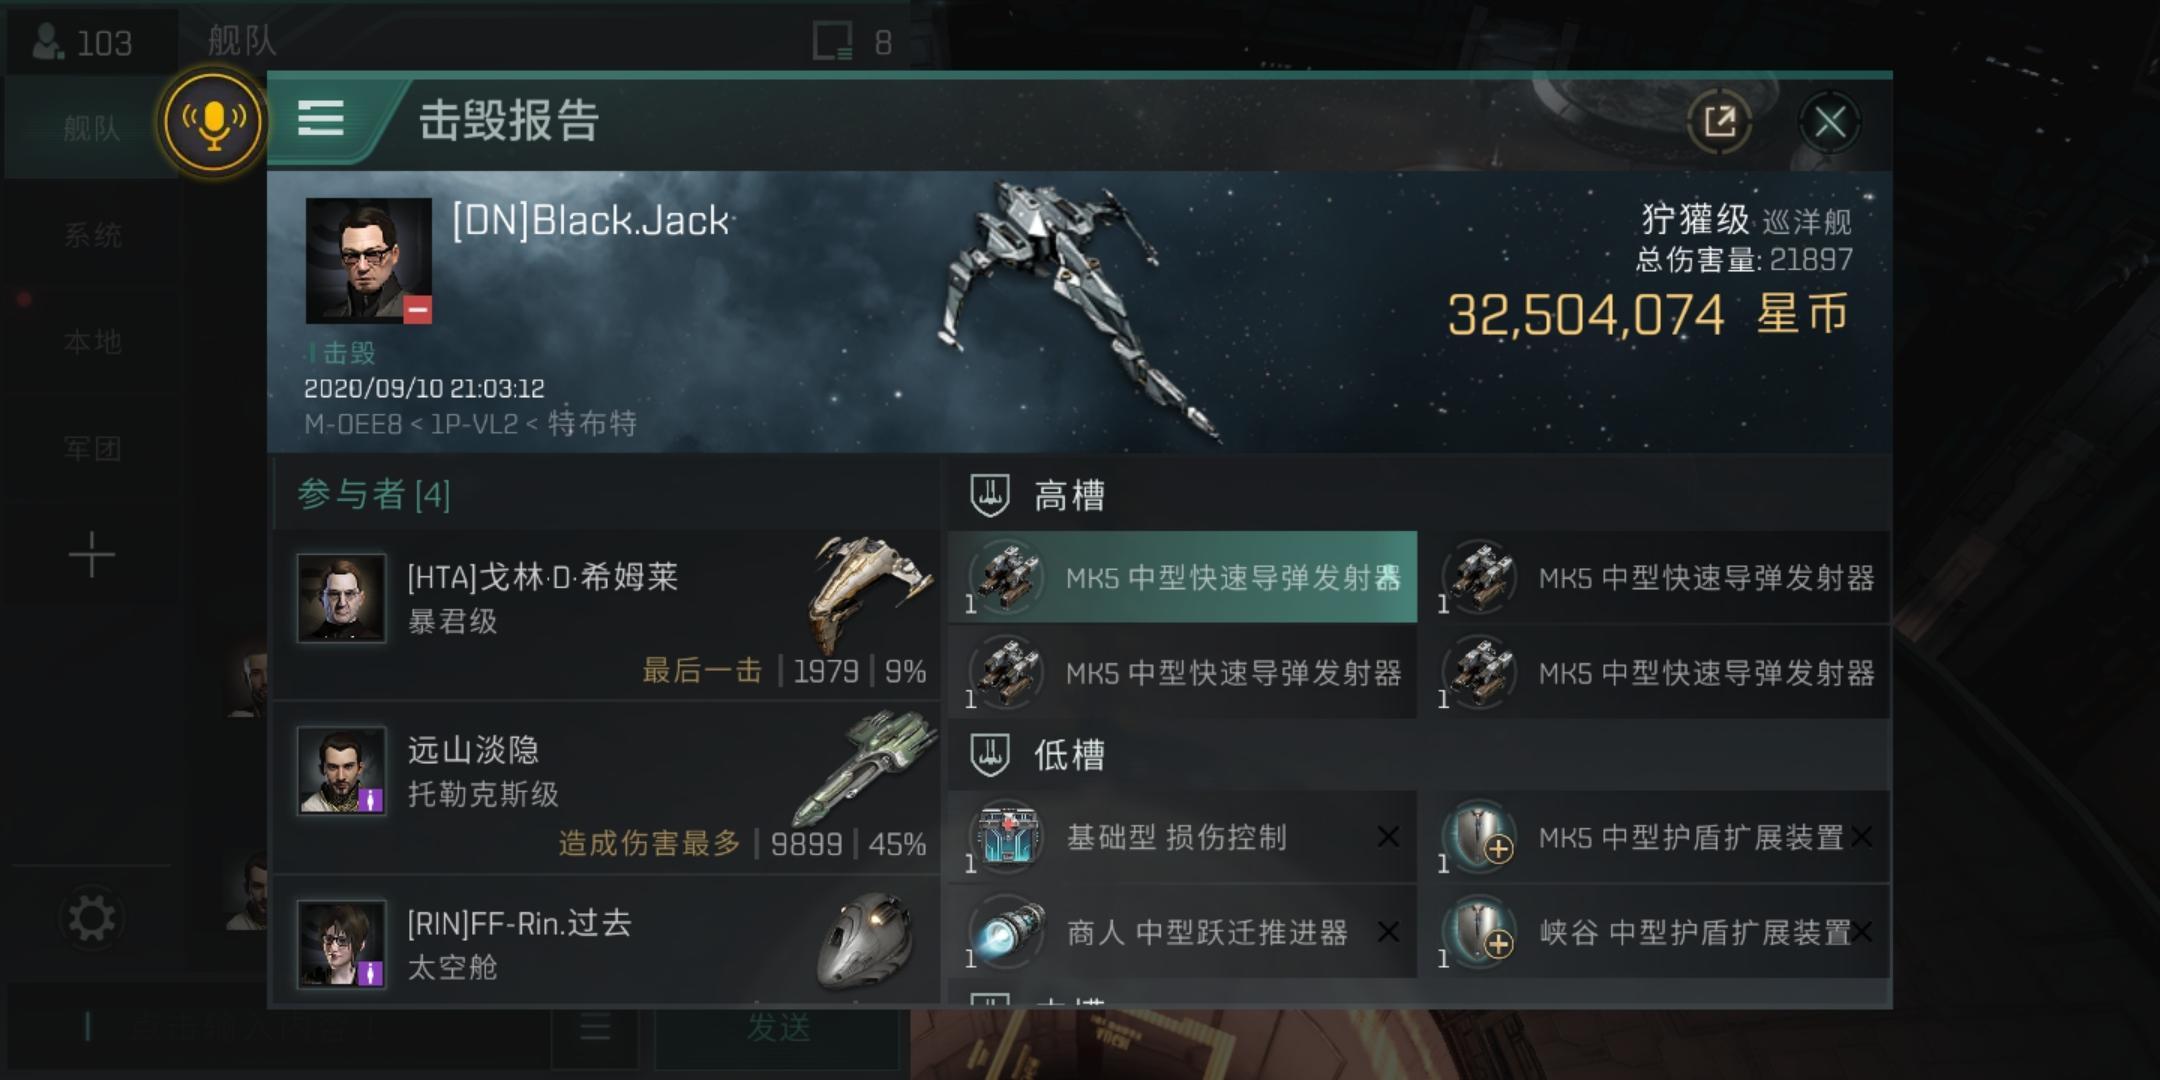Select 峡谷 中型护盾扩展装置 module

click(1656, 932)
